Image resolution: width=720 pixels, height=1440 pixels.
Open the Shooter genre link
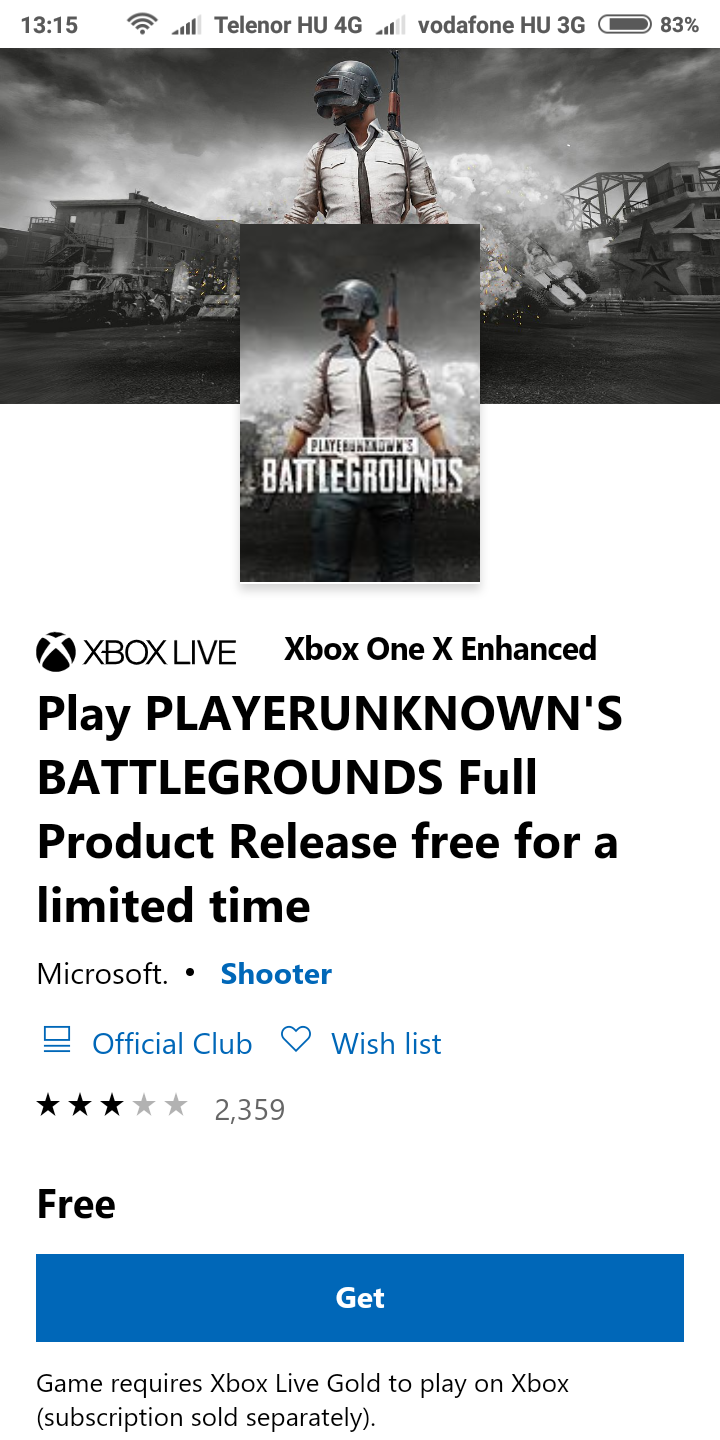(276, 974)
